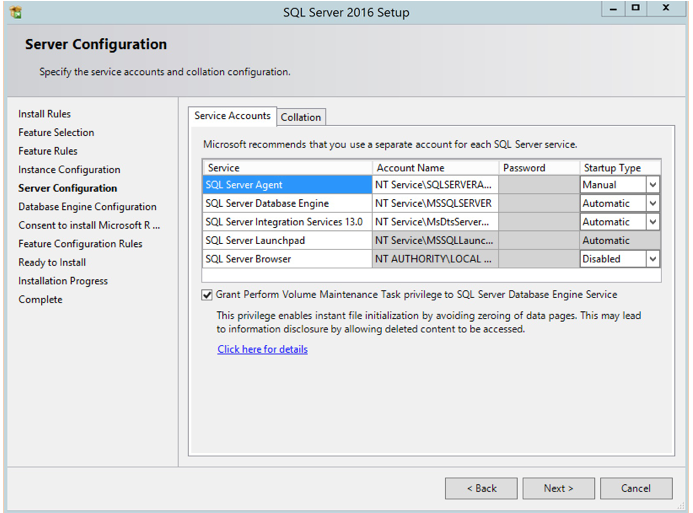The image size is (693, 513).
Task: Expand Startup Type for SQL Server Database Engine
Action: coord(652,204)
